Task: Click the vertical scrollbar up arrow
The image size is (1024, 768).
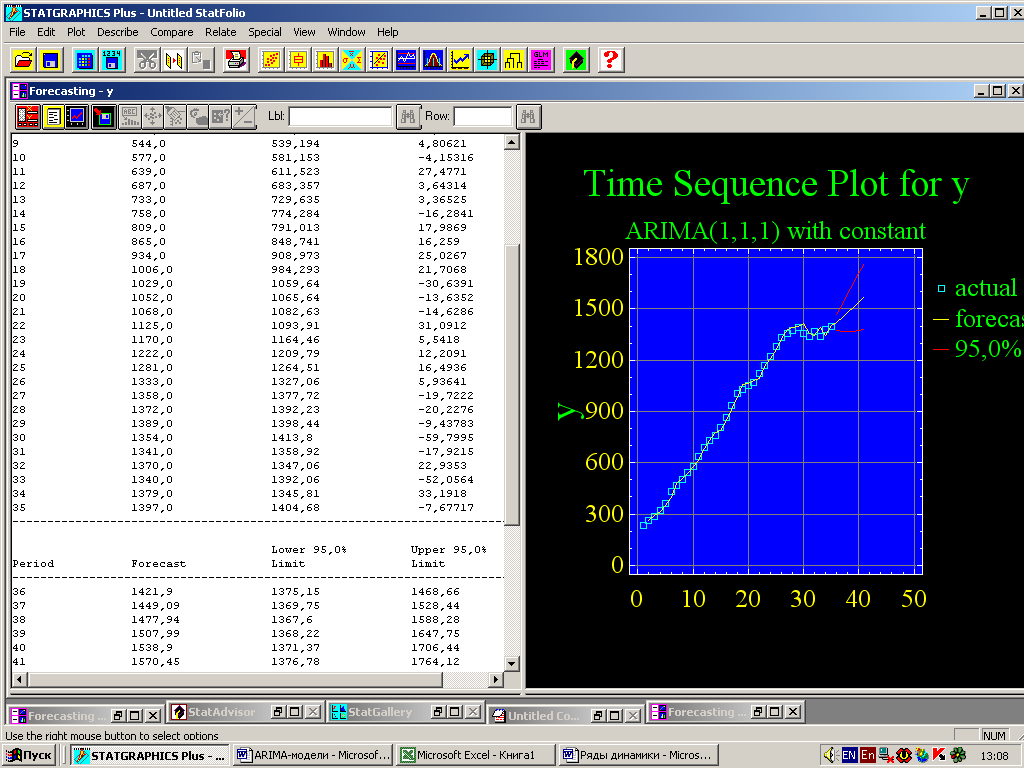Action: point(512,142)
